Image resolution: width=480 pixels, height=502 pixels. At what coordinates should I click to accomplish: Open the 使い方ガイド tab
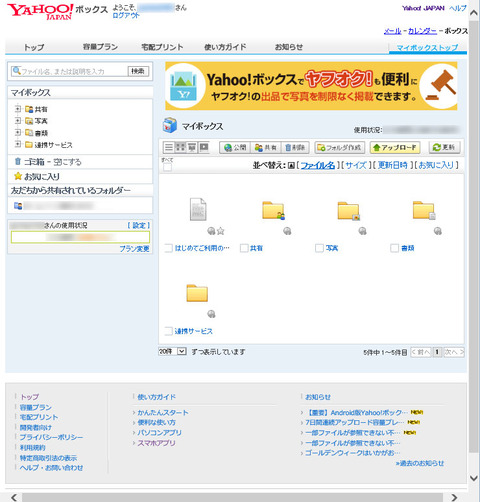[225, 47]
